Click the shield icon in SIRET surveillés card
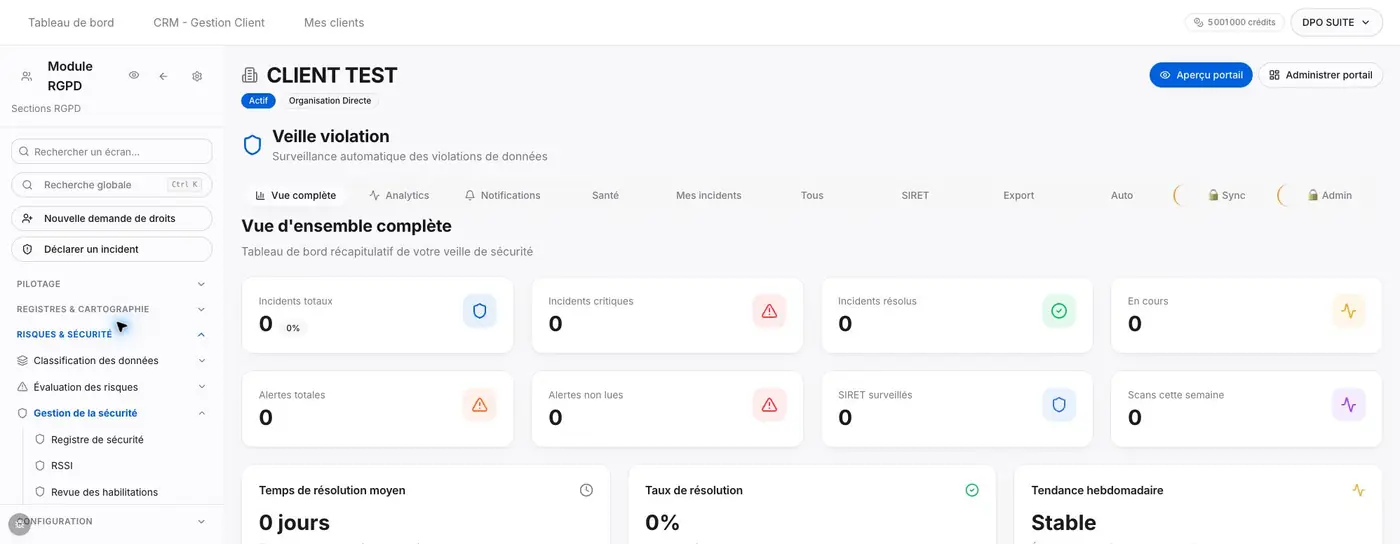 pyautogui.click(x=1059, y=405)
